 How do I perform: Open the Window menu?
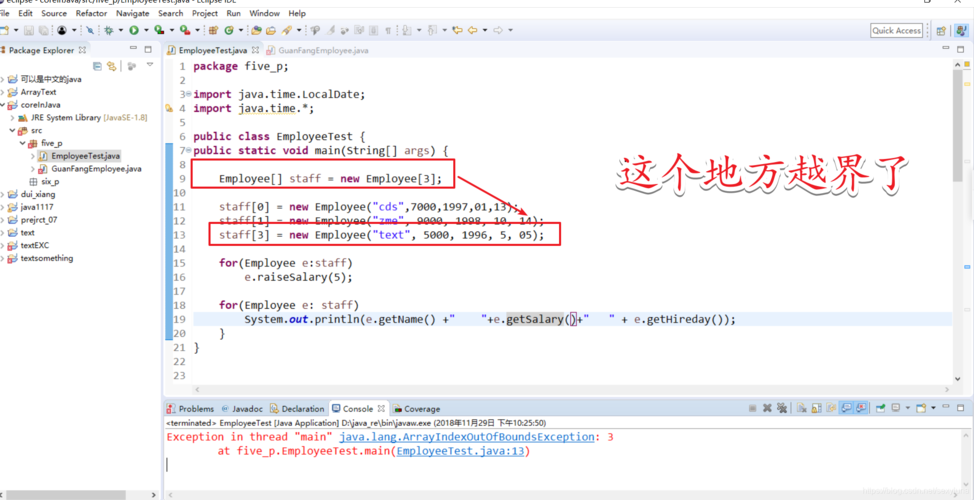[x=264, y=13]
